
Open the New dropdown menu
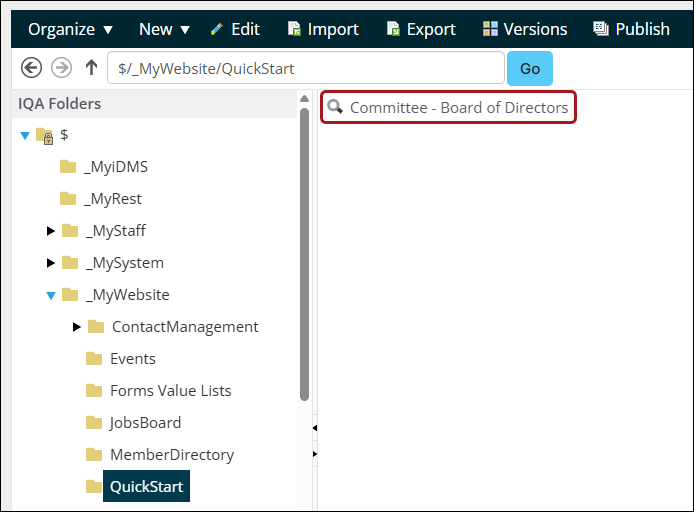coord(164,29)
